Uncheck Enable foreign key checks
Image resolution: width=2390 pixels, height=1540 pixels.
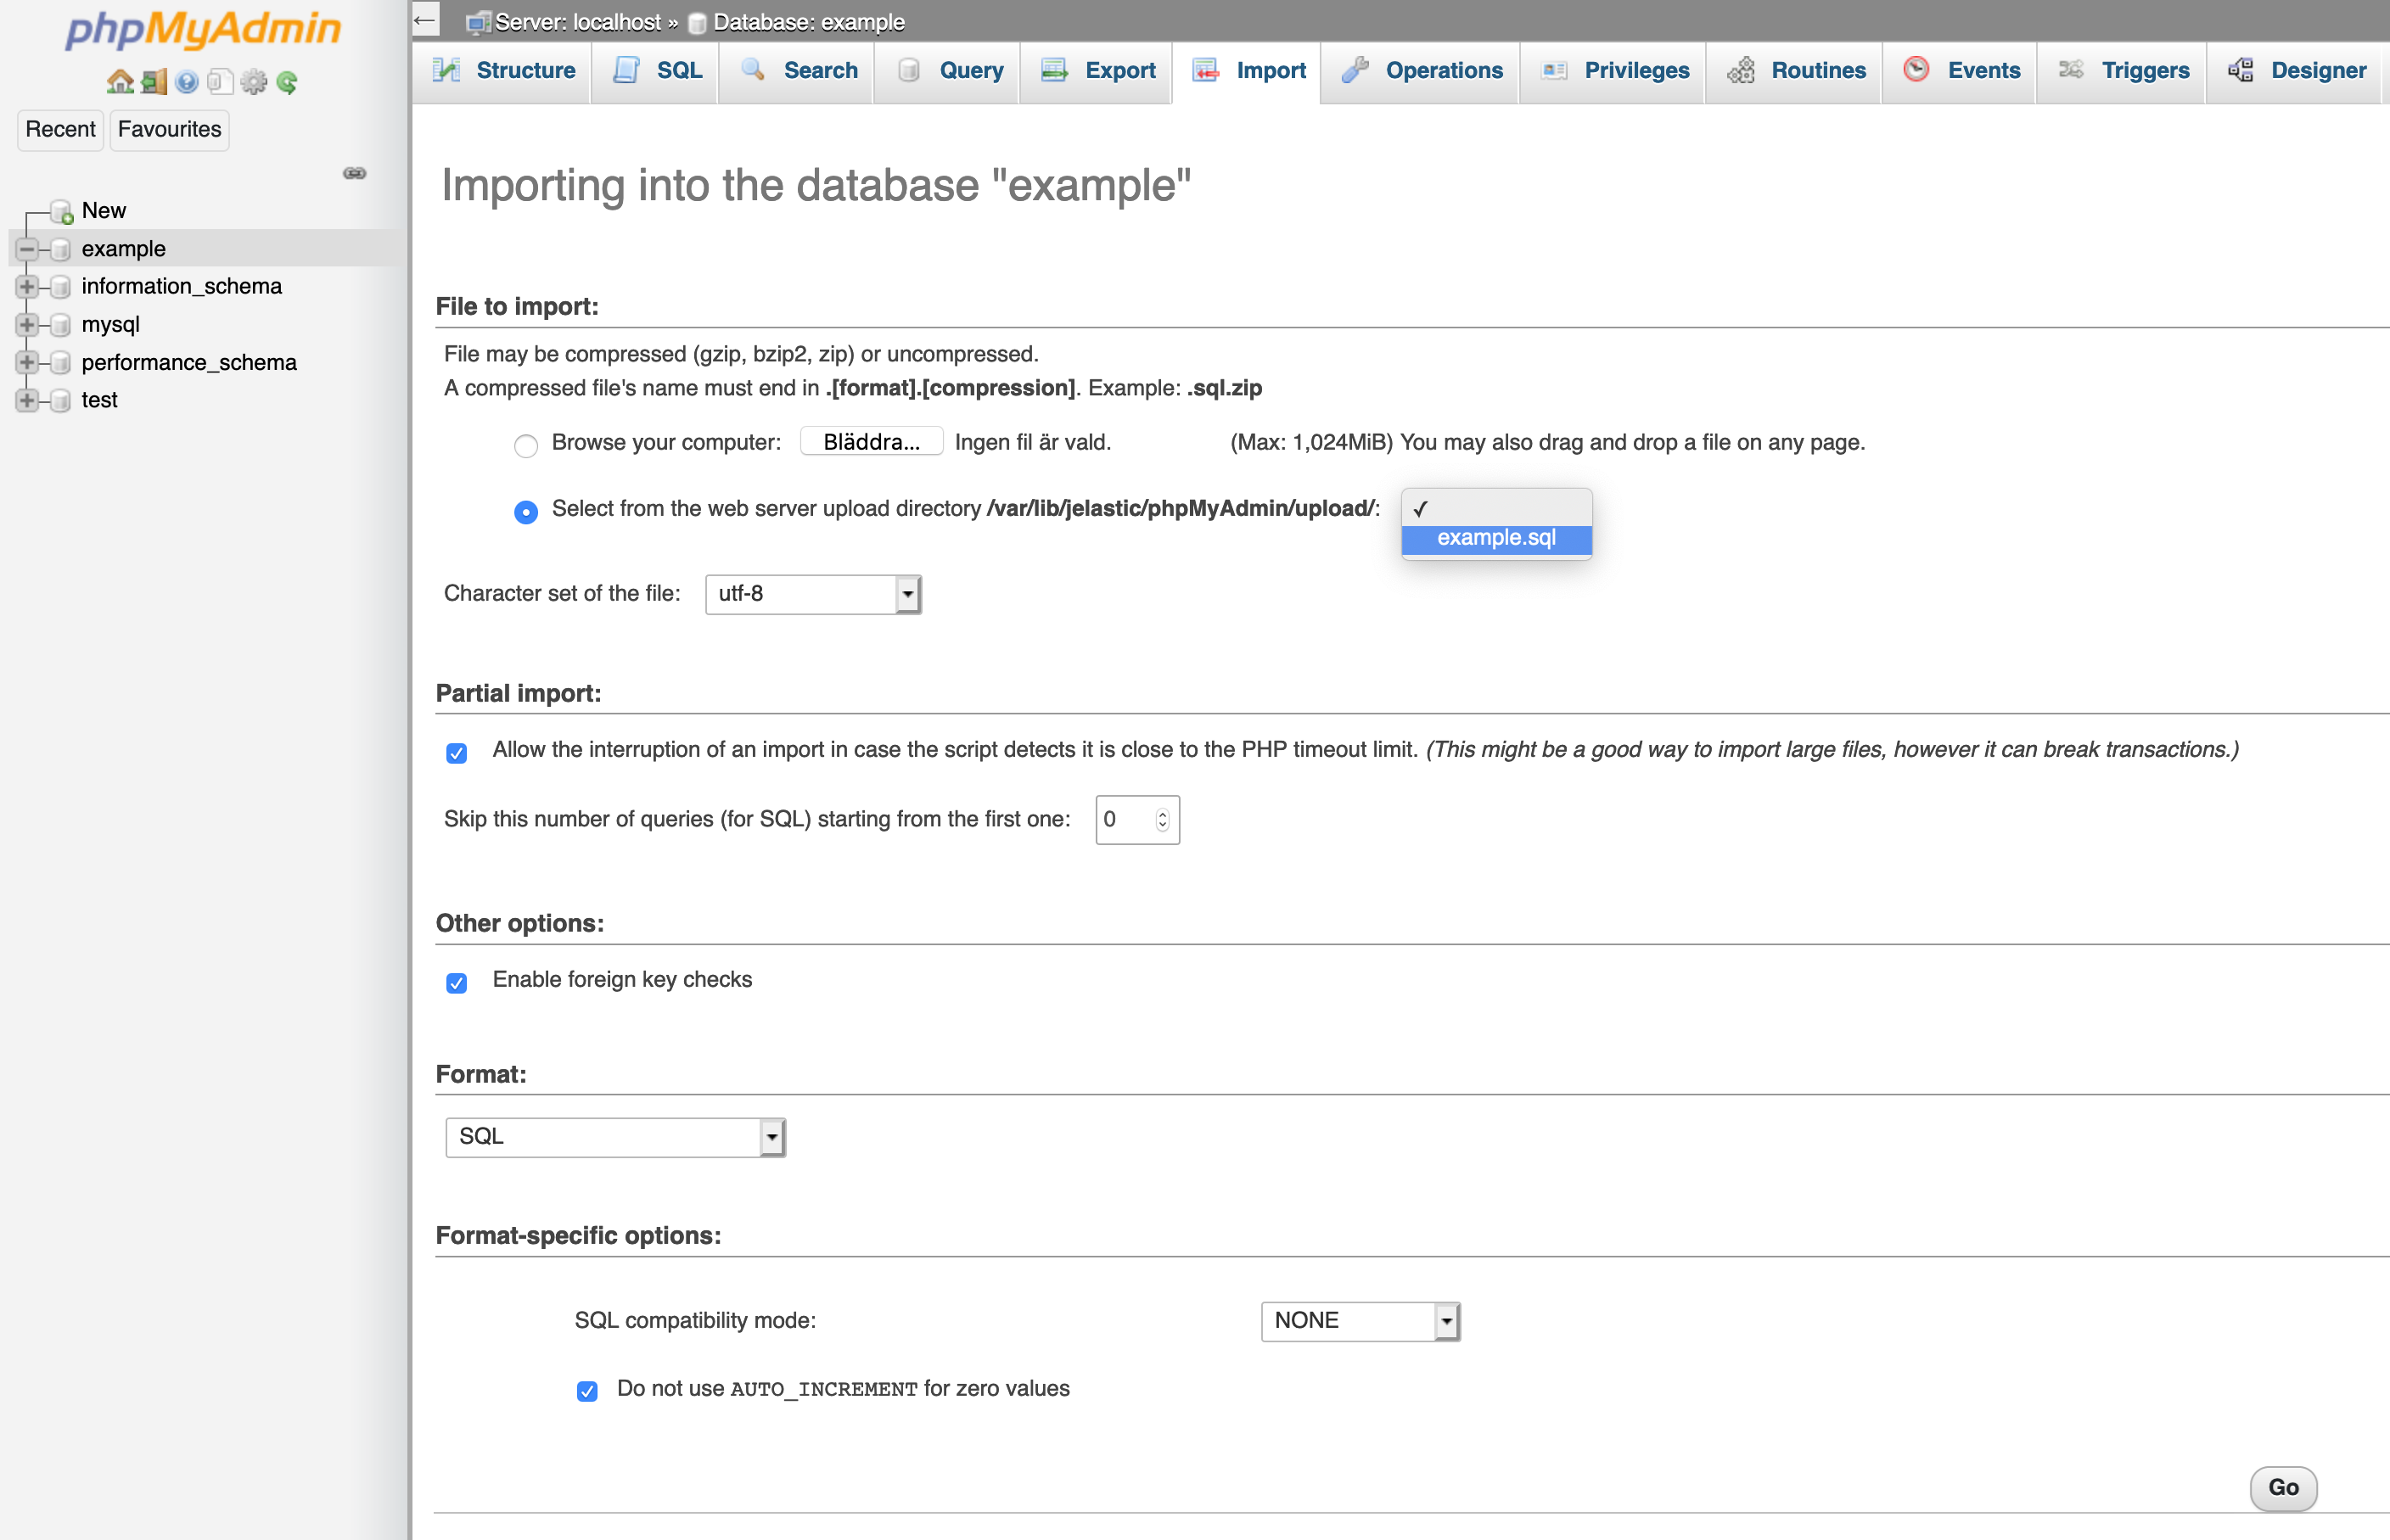[456, 982]
